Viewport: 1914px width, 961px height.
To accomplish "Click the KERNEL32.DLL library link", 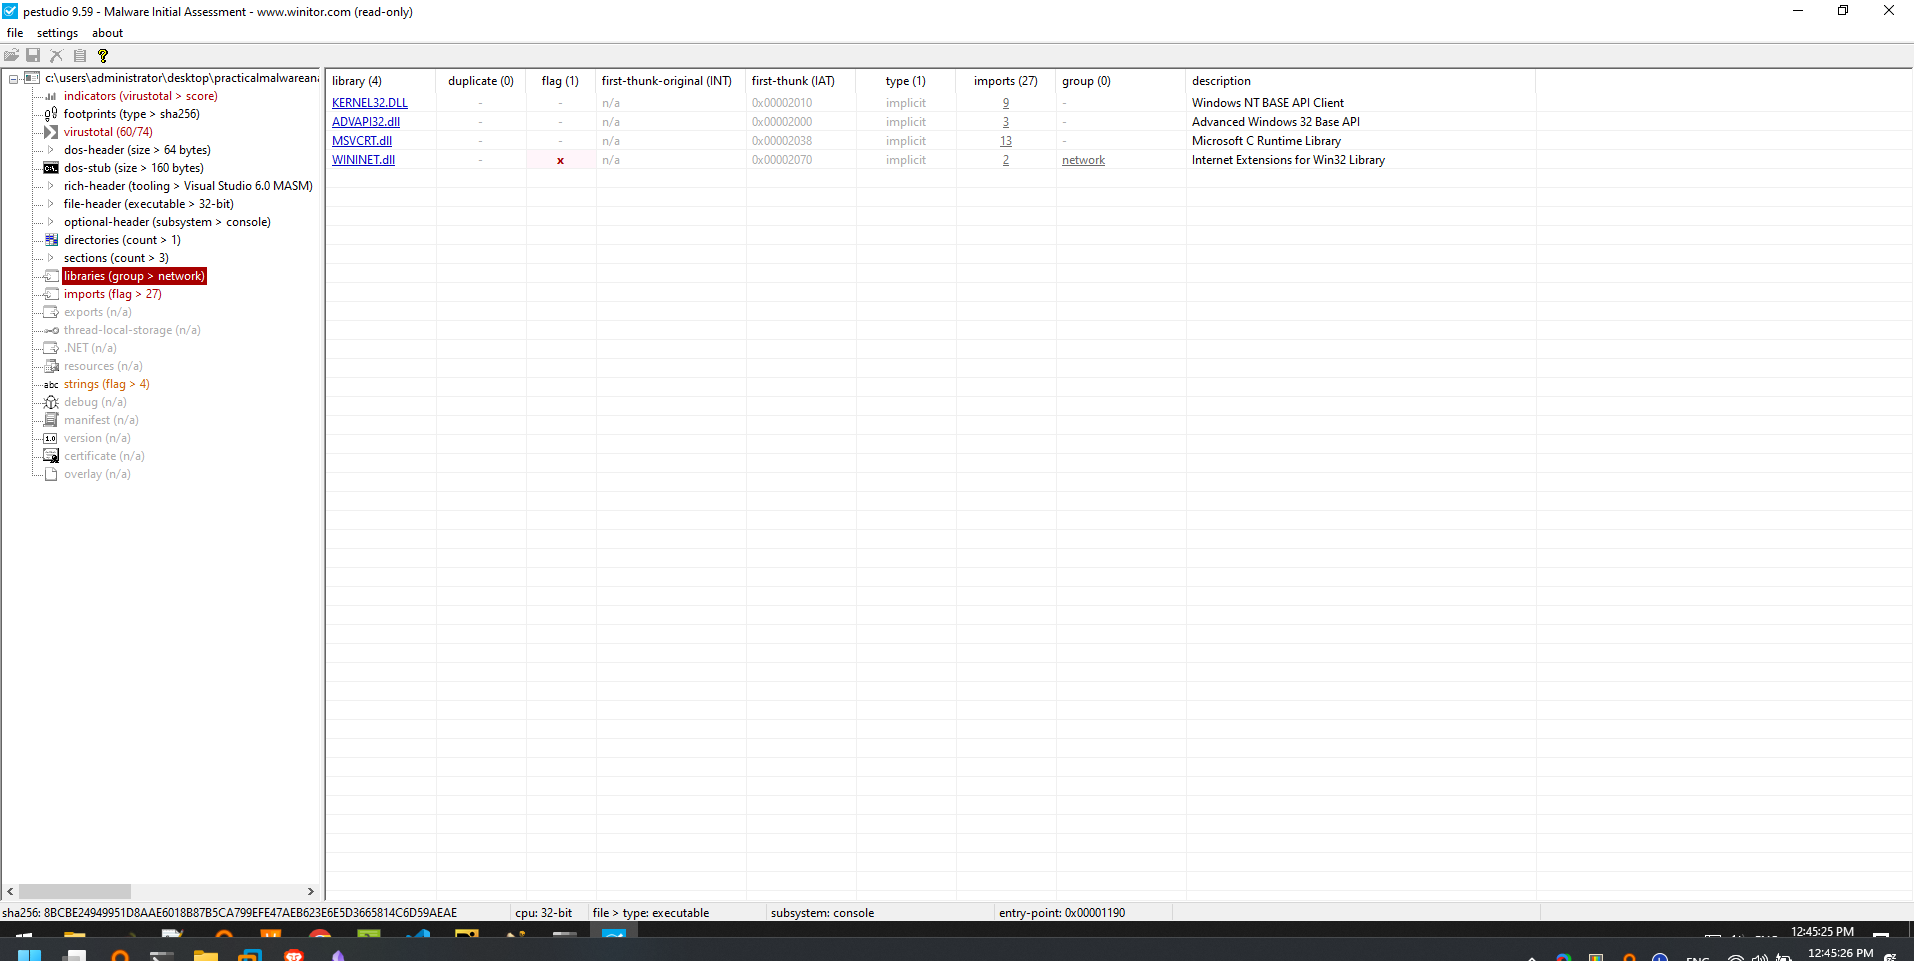I will (x=369, y=103).
